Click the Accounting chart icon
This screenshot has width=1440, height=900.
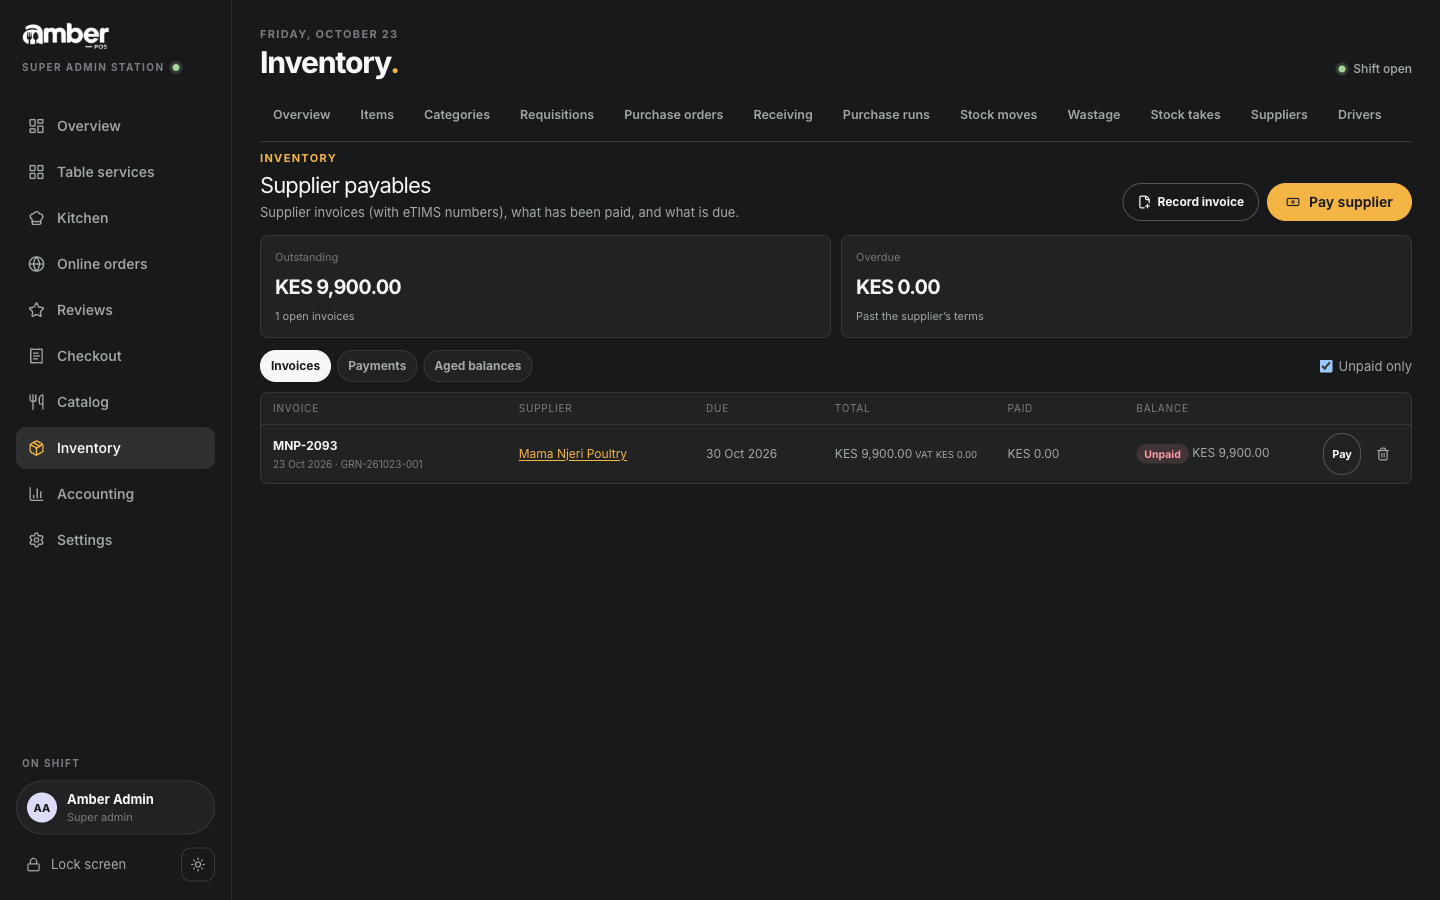coord(36,494)
